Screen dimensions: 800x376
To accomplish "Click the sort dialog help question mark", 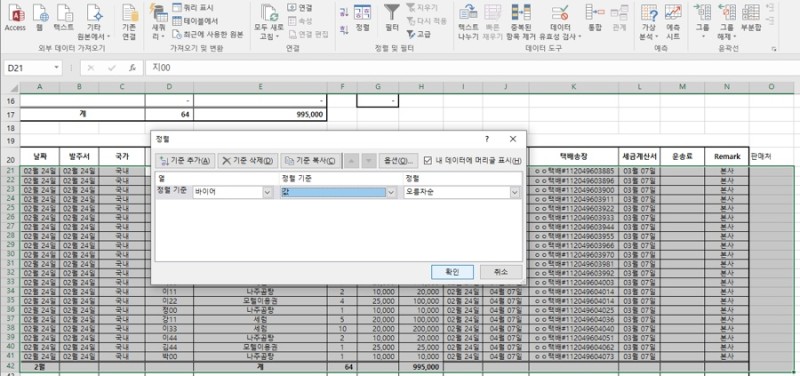I will 487,139.
